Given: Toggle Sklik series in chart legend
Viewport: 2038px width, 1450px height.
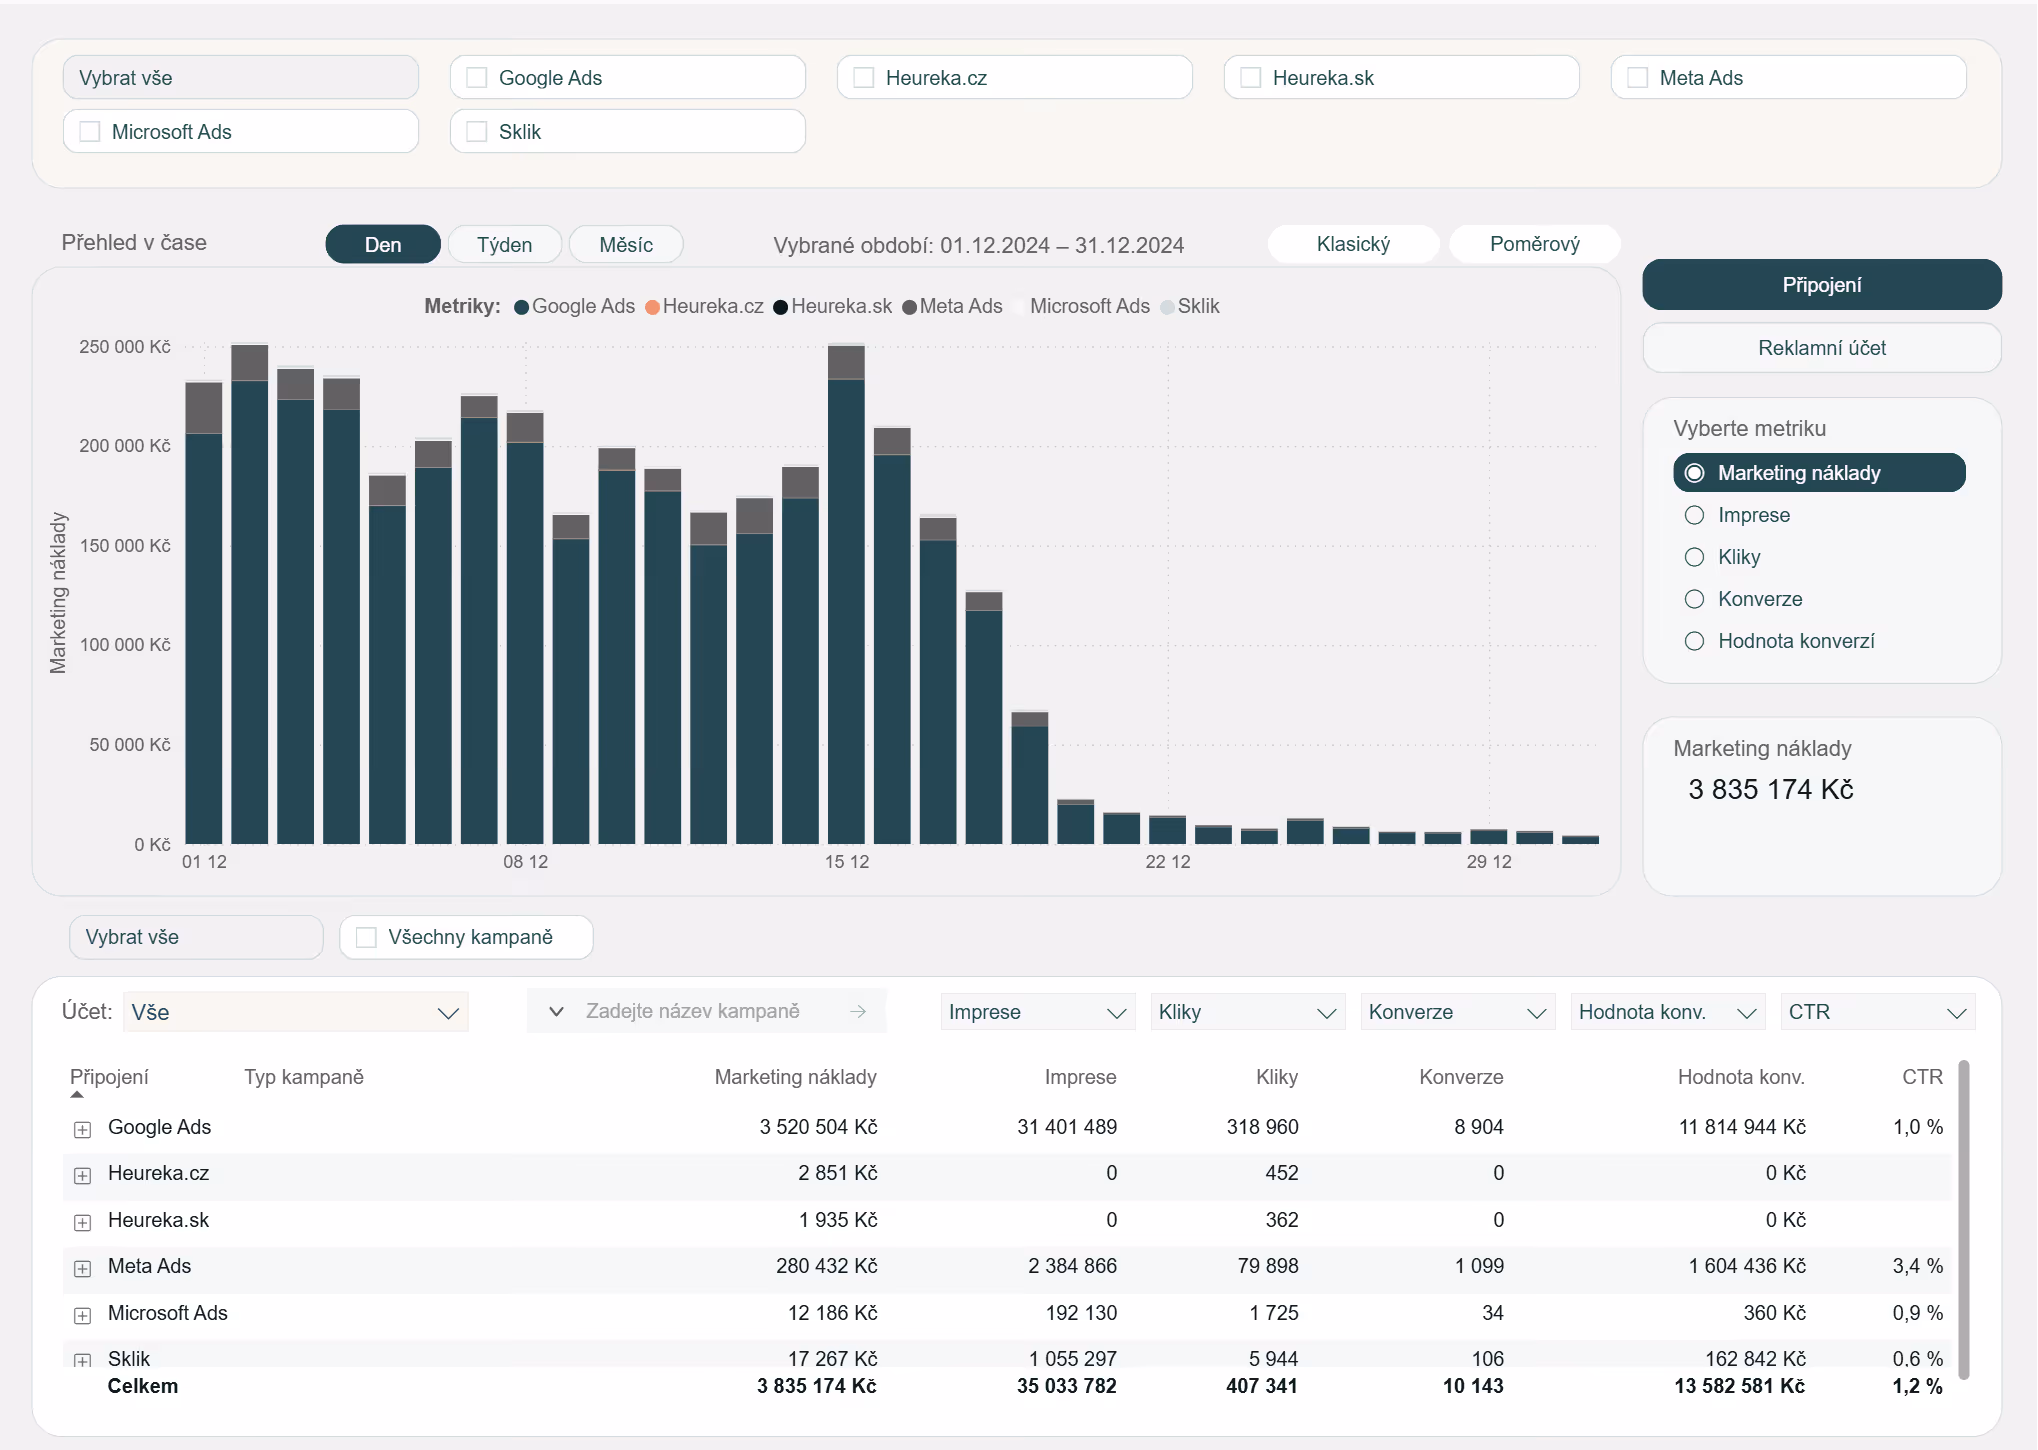Looking at the screenshot, I should tap(1190, 306).
